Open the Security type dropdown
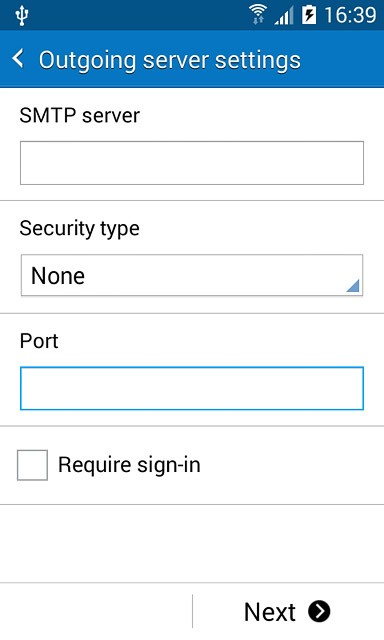Image resolution: width=384 pixels, height=640 pixels. [192, 275]
